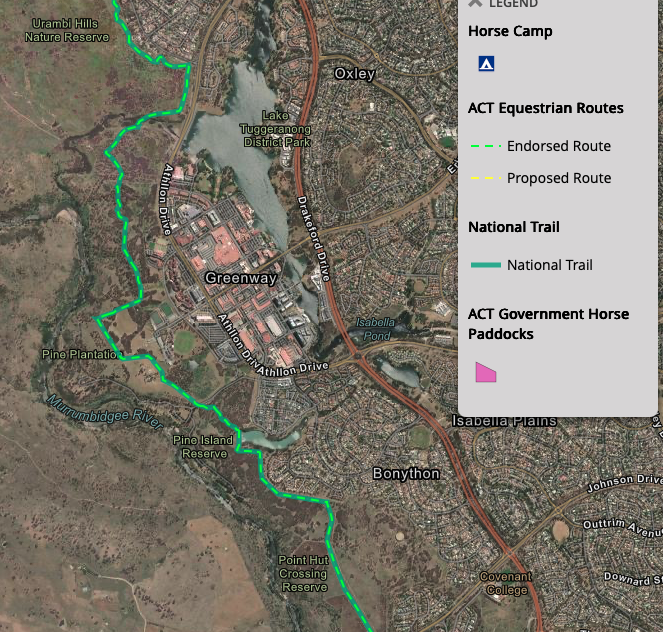Click the Covenant College label

point(506,584)
